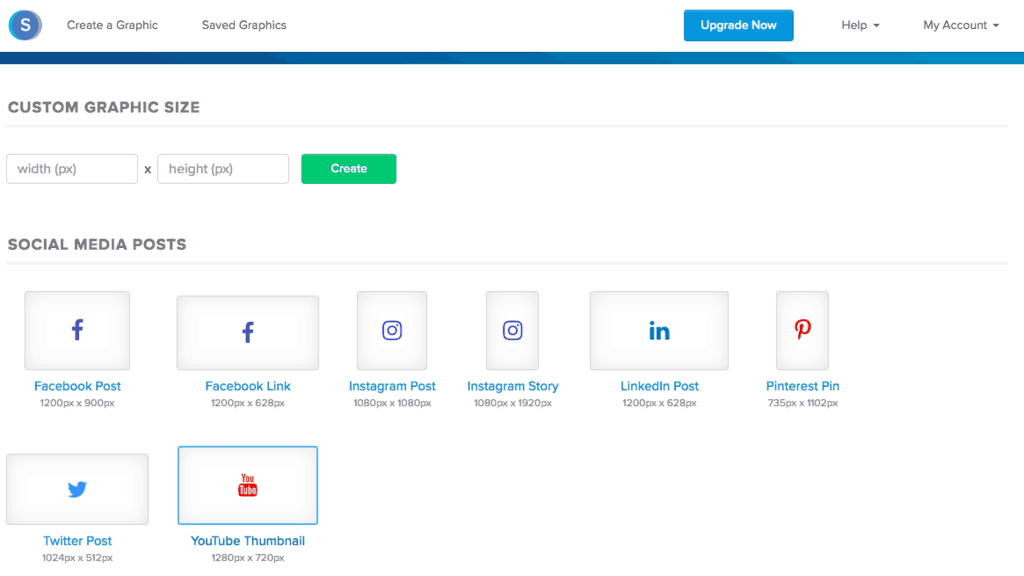Open the Saved Graphics page
Viewport: 1024px width, 576px height.
pyautogui.click(x=244, y=25)
